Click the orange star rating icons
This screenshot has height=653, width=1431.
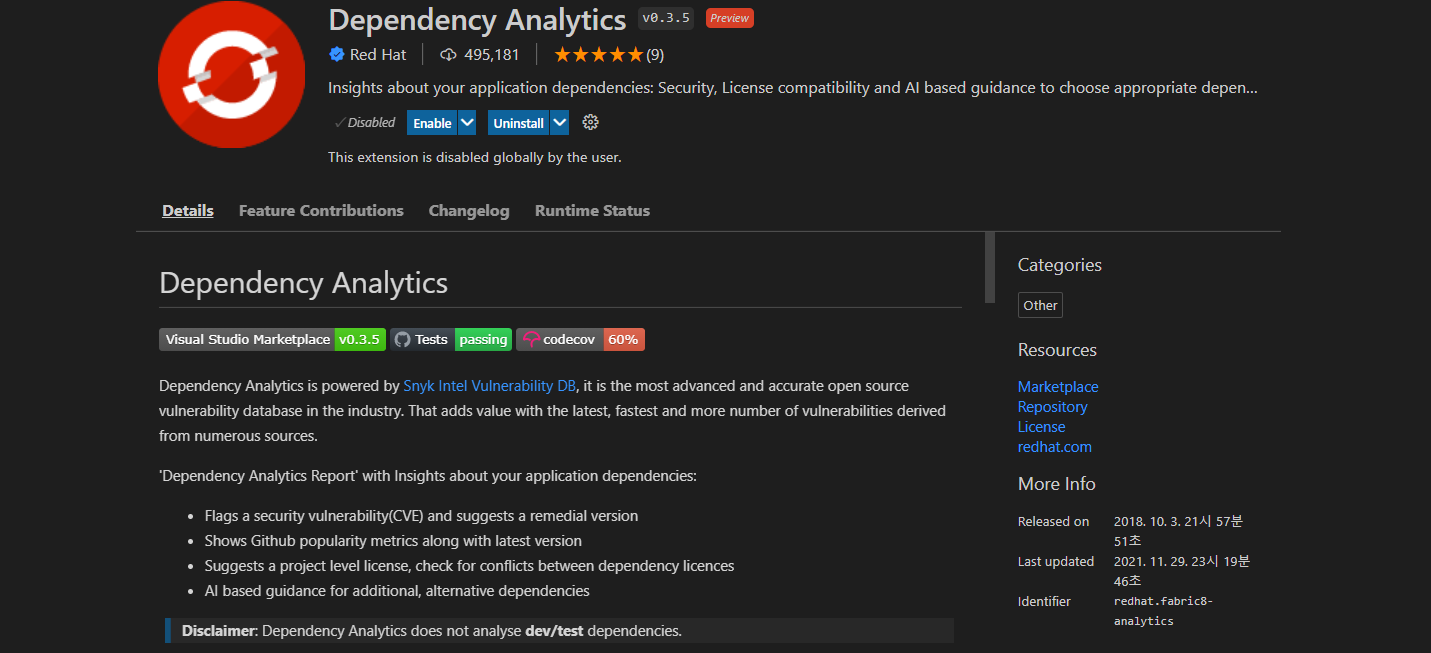pyautogui.click(x=598, y=54)
